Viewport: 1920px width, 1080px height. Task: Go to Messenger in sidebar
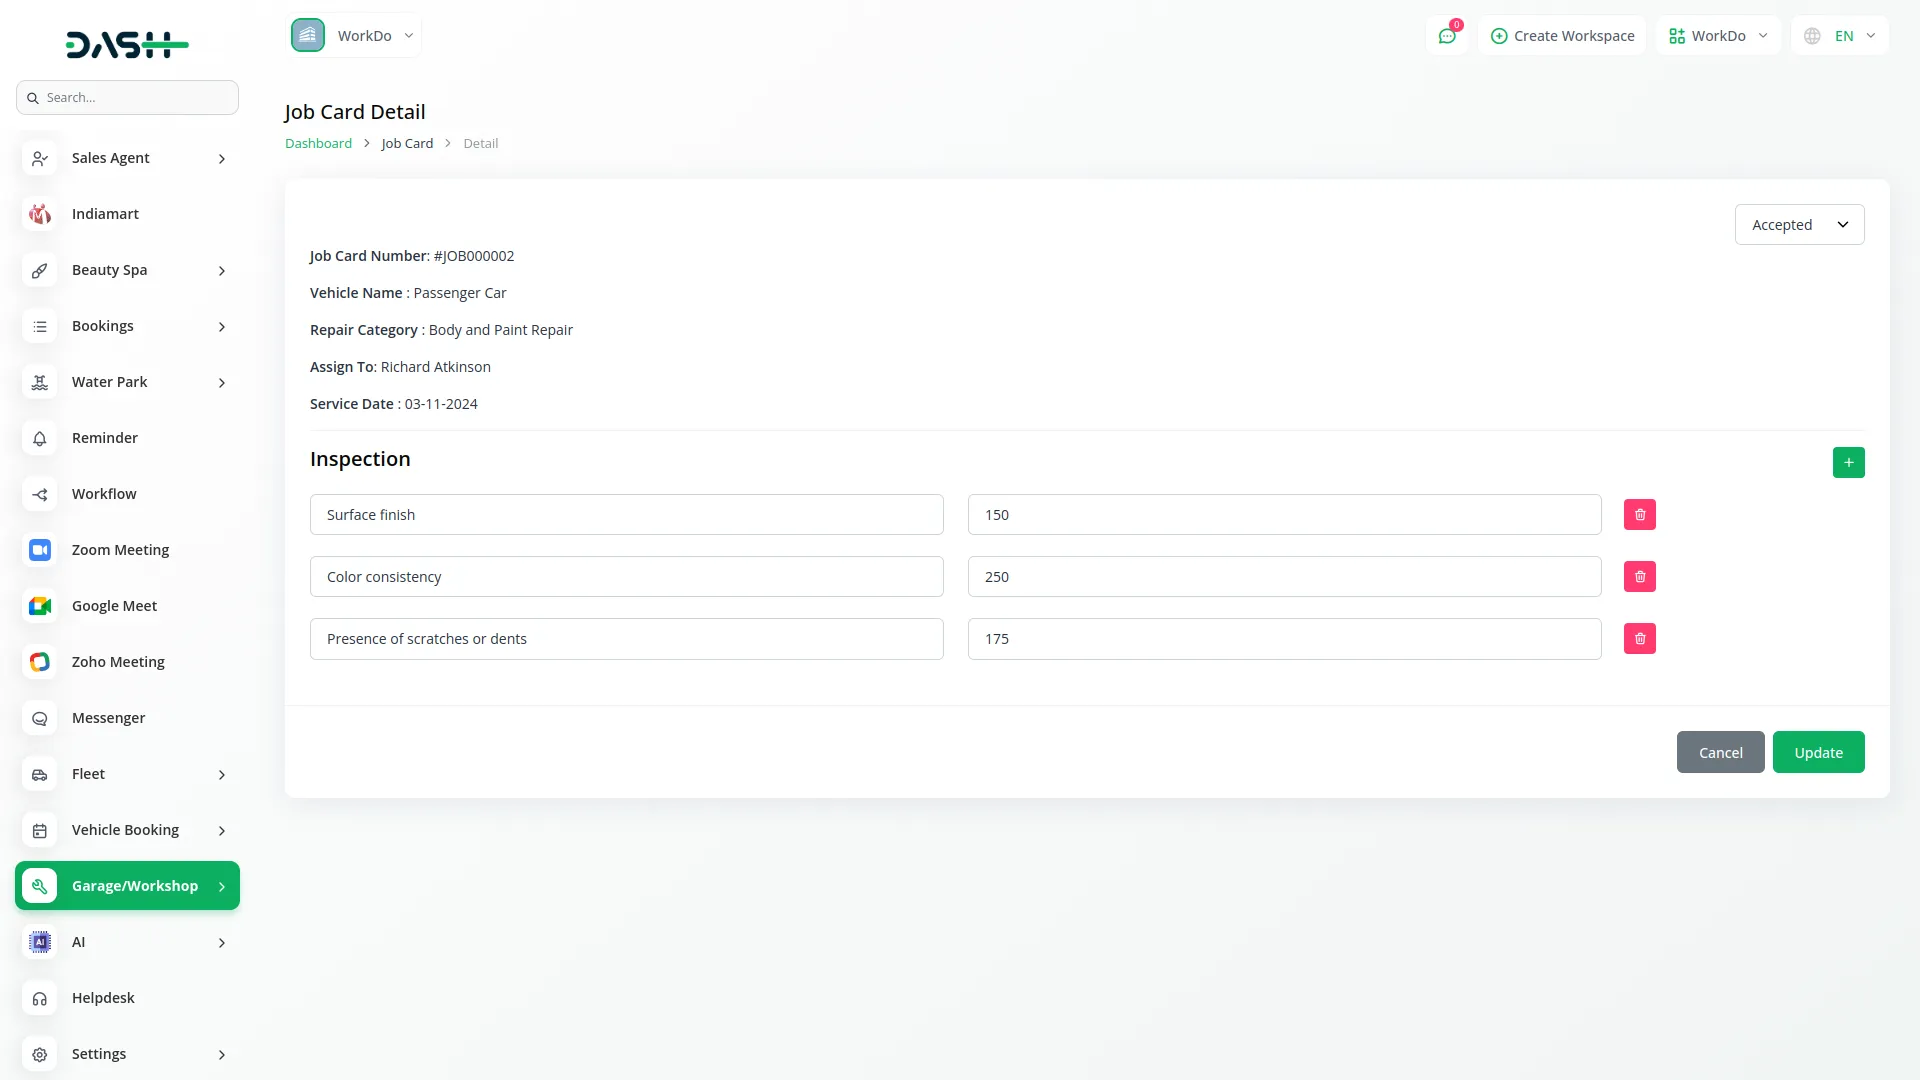click(x=108, y=718)
